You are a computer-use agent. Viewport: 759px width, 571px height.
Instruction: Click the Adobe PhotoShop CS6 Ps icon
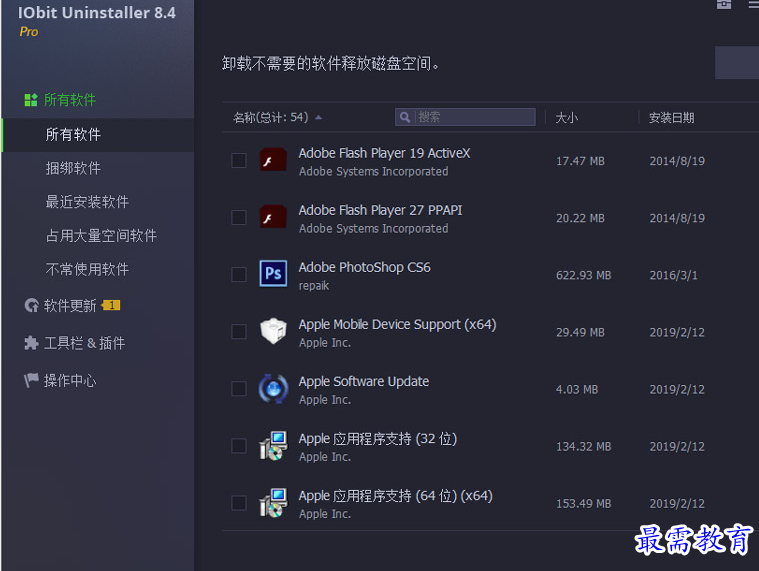(x=273, y=274)
